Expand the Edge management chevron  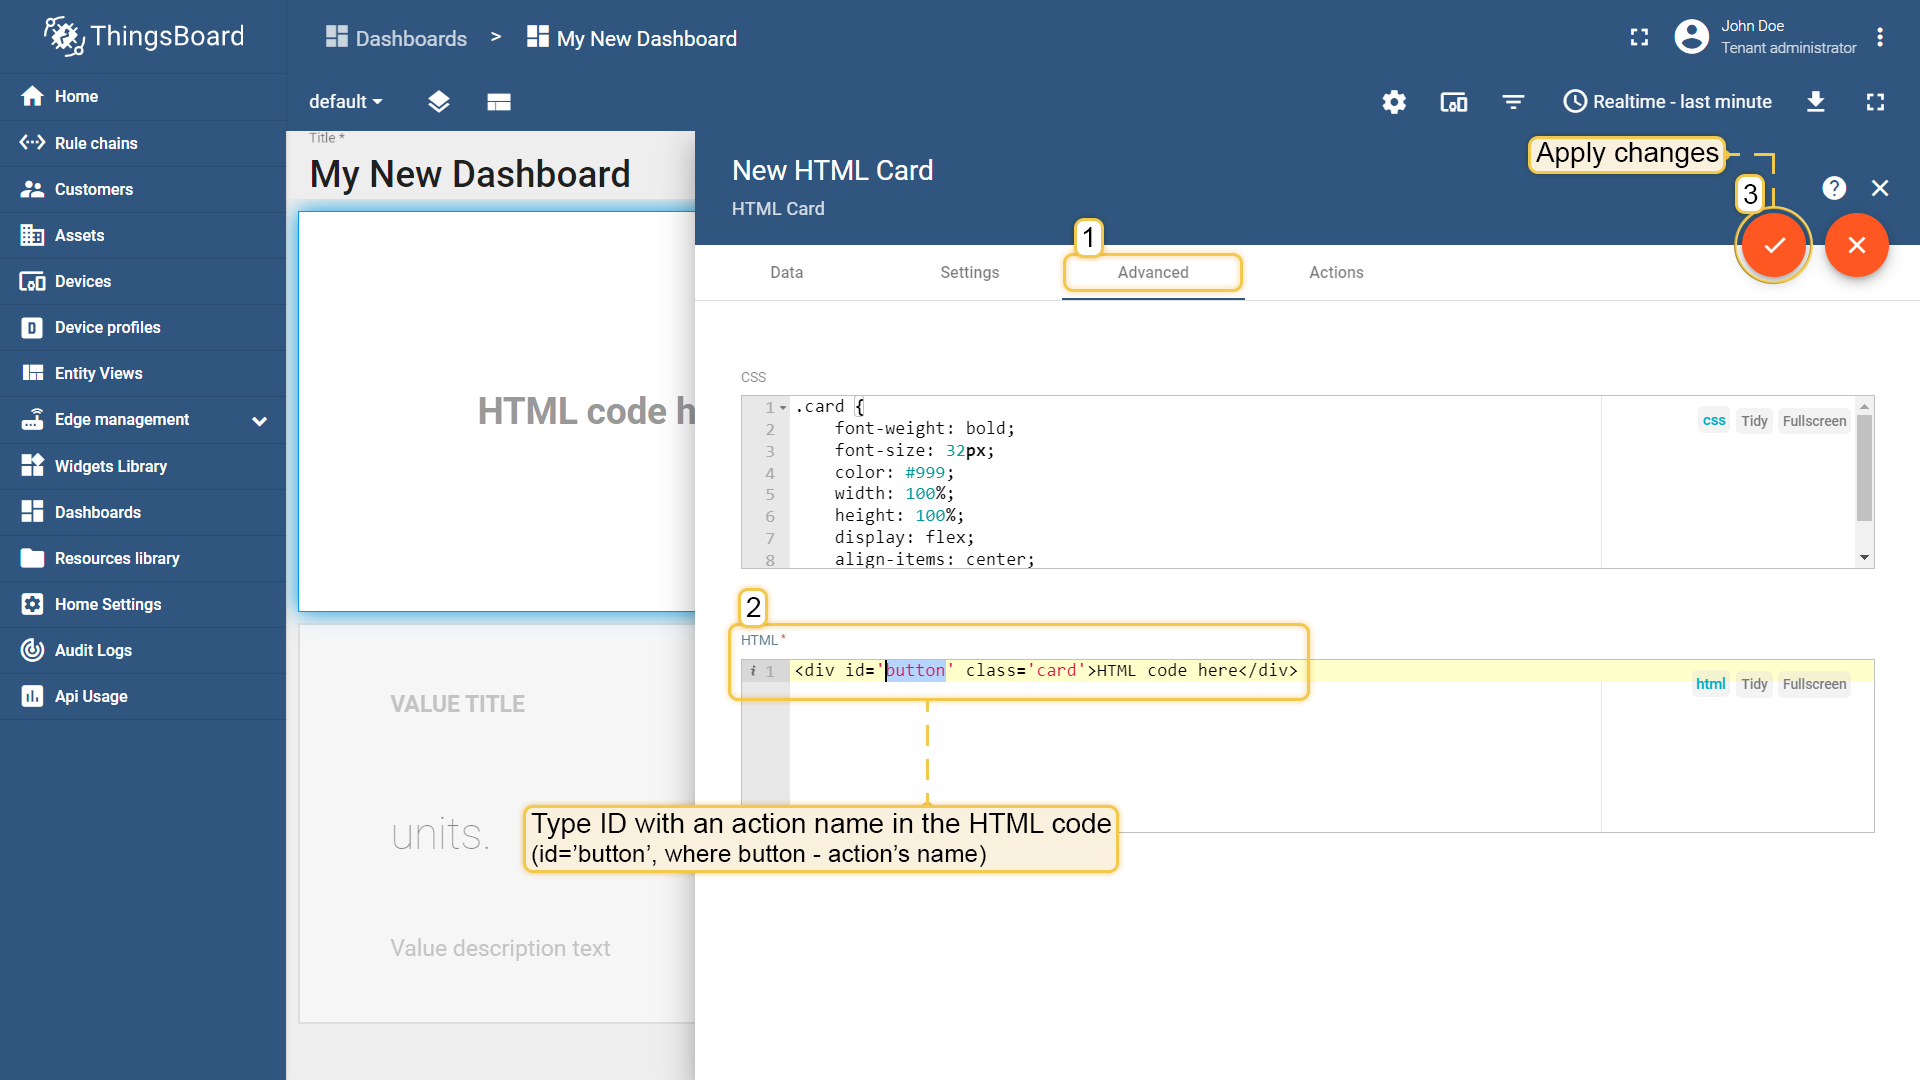click(x=260, y=421)
